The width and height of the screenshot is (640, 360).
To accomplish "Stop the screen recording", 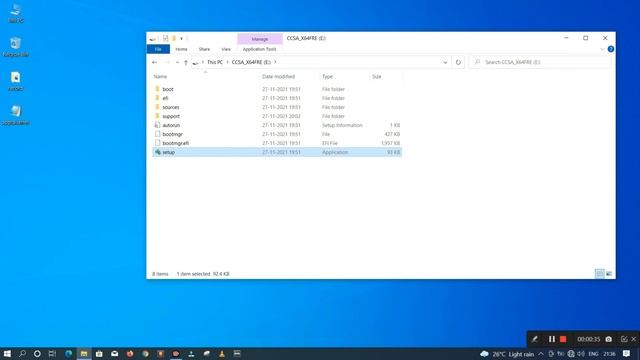I will pos(563,339).
